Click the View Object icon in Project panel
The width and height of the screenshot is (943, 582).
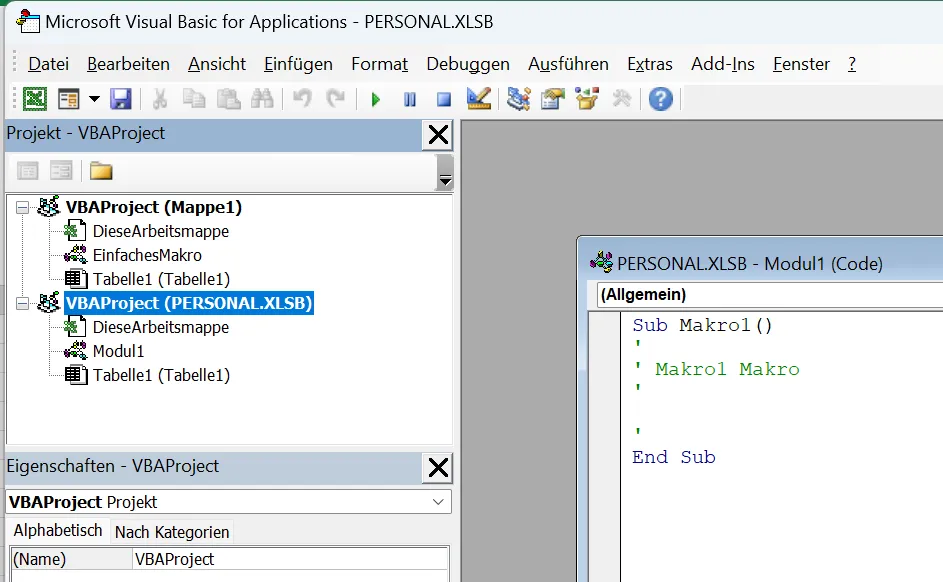coord(61,171)
